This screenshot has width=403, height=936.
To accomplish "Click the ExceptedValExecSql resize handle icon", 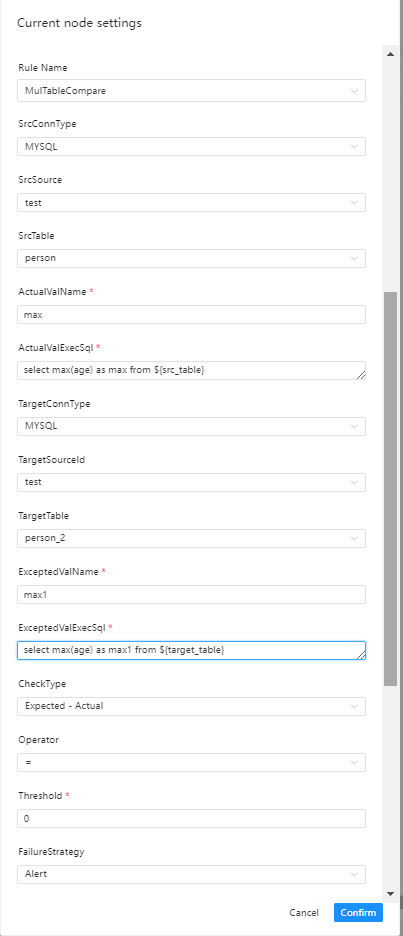I will pos(361,655).
